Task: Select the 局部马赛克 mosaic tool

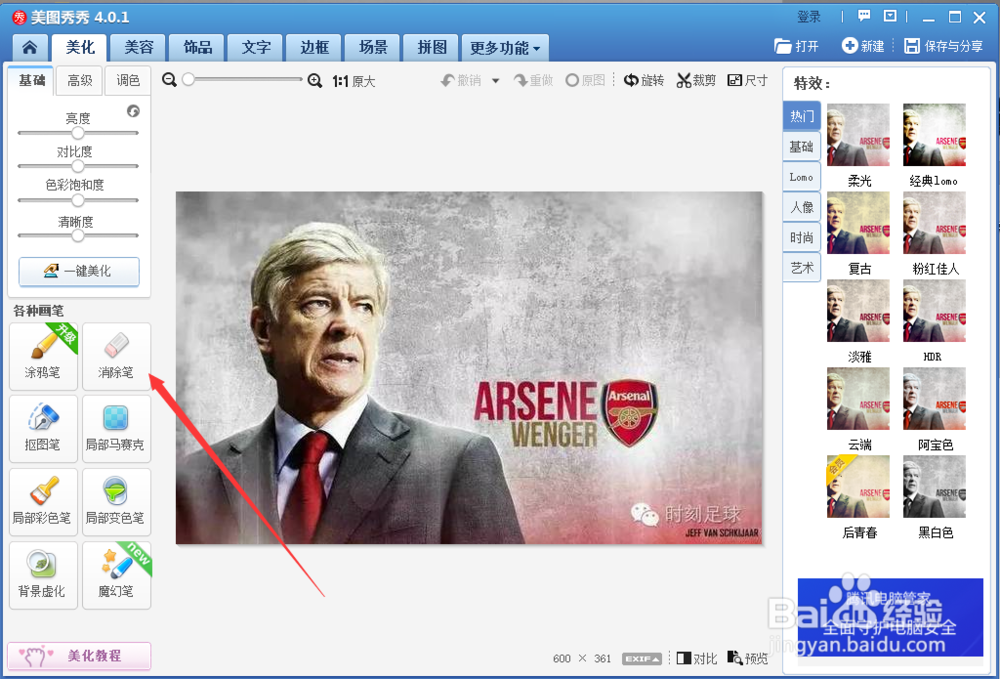Action: tap(116, 428)
